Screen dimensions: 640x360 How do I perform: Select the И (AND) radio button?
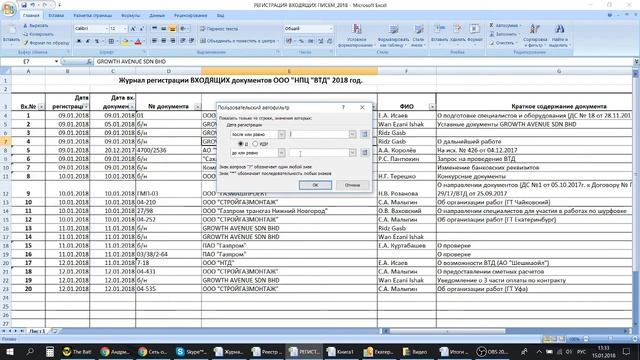pos(240,144)
